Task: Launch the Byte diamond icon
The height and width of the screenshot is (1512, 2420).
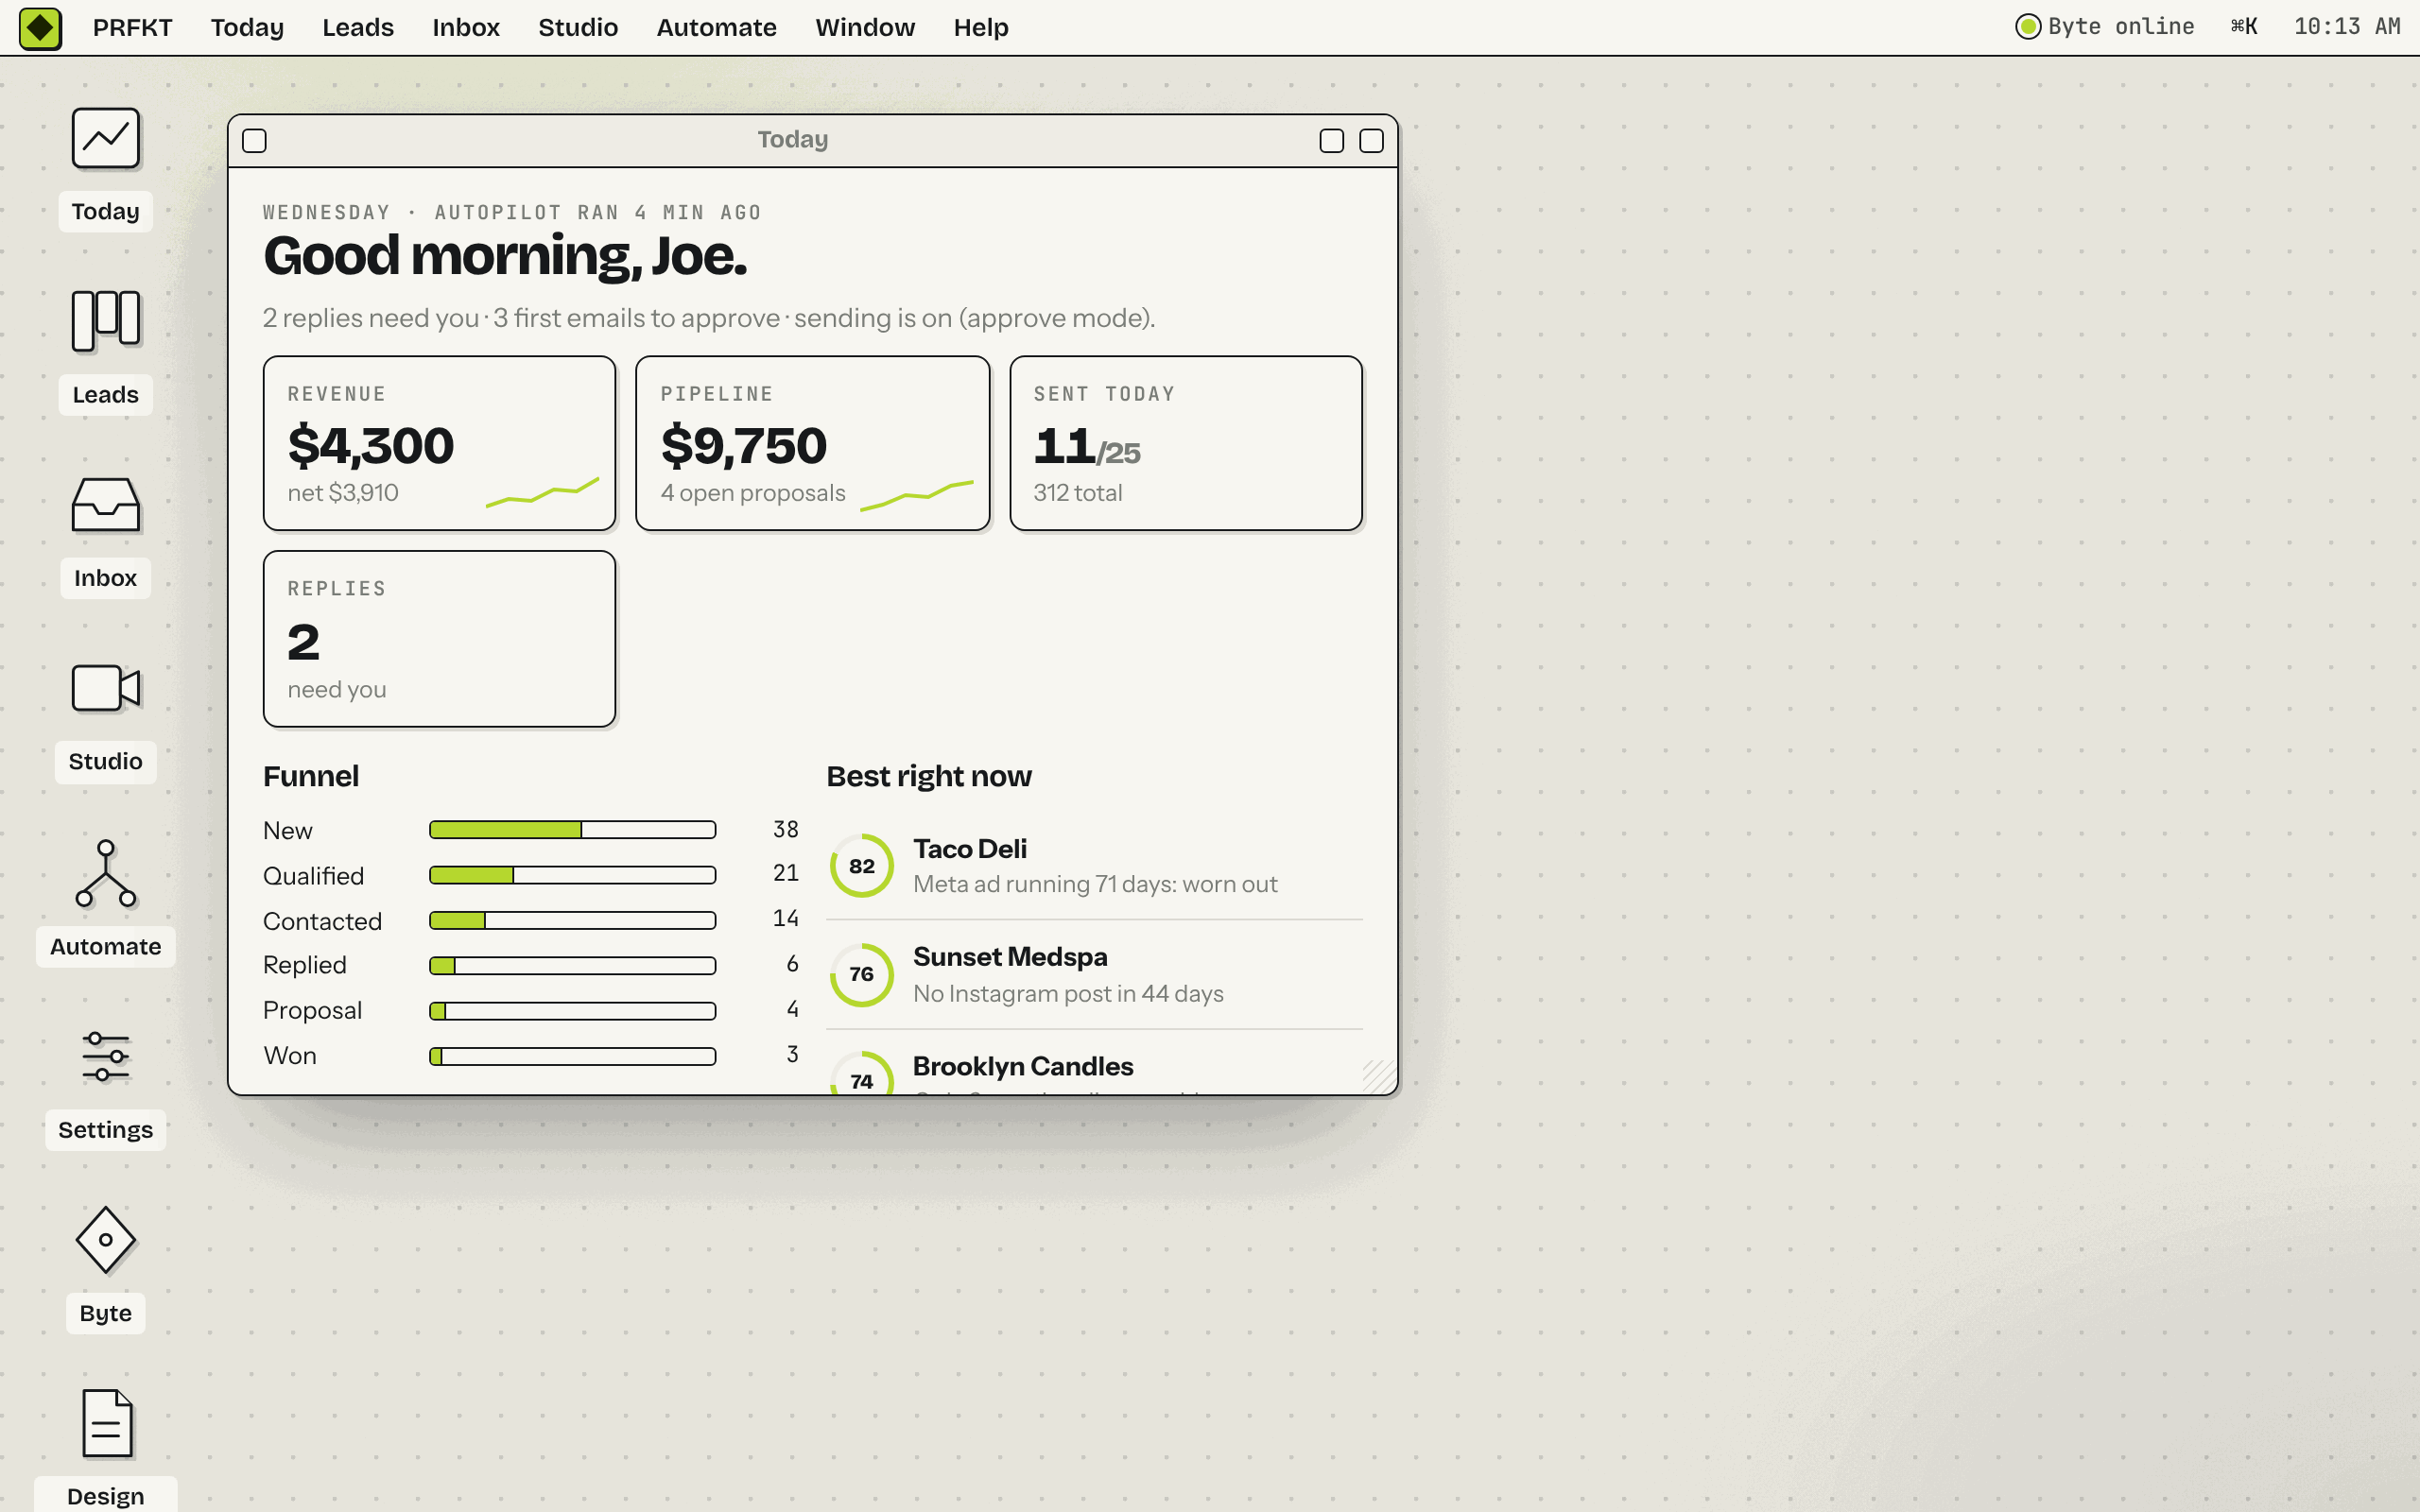Action: (105, 1240)
